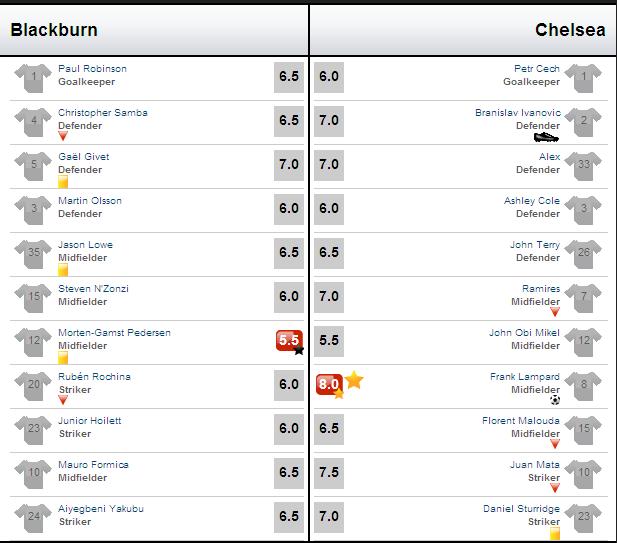Click the red arrow under Florent Malouda

click(x=555, y=444)
